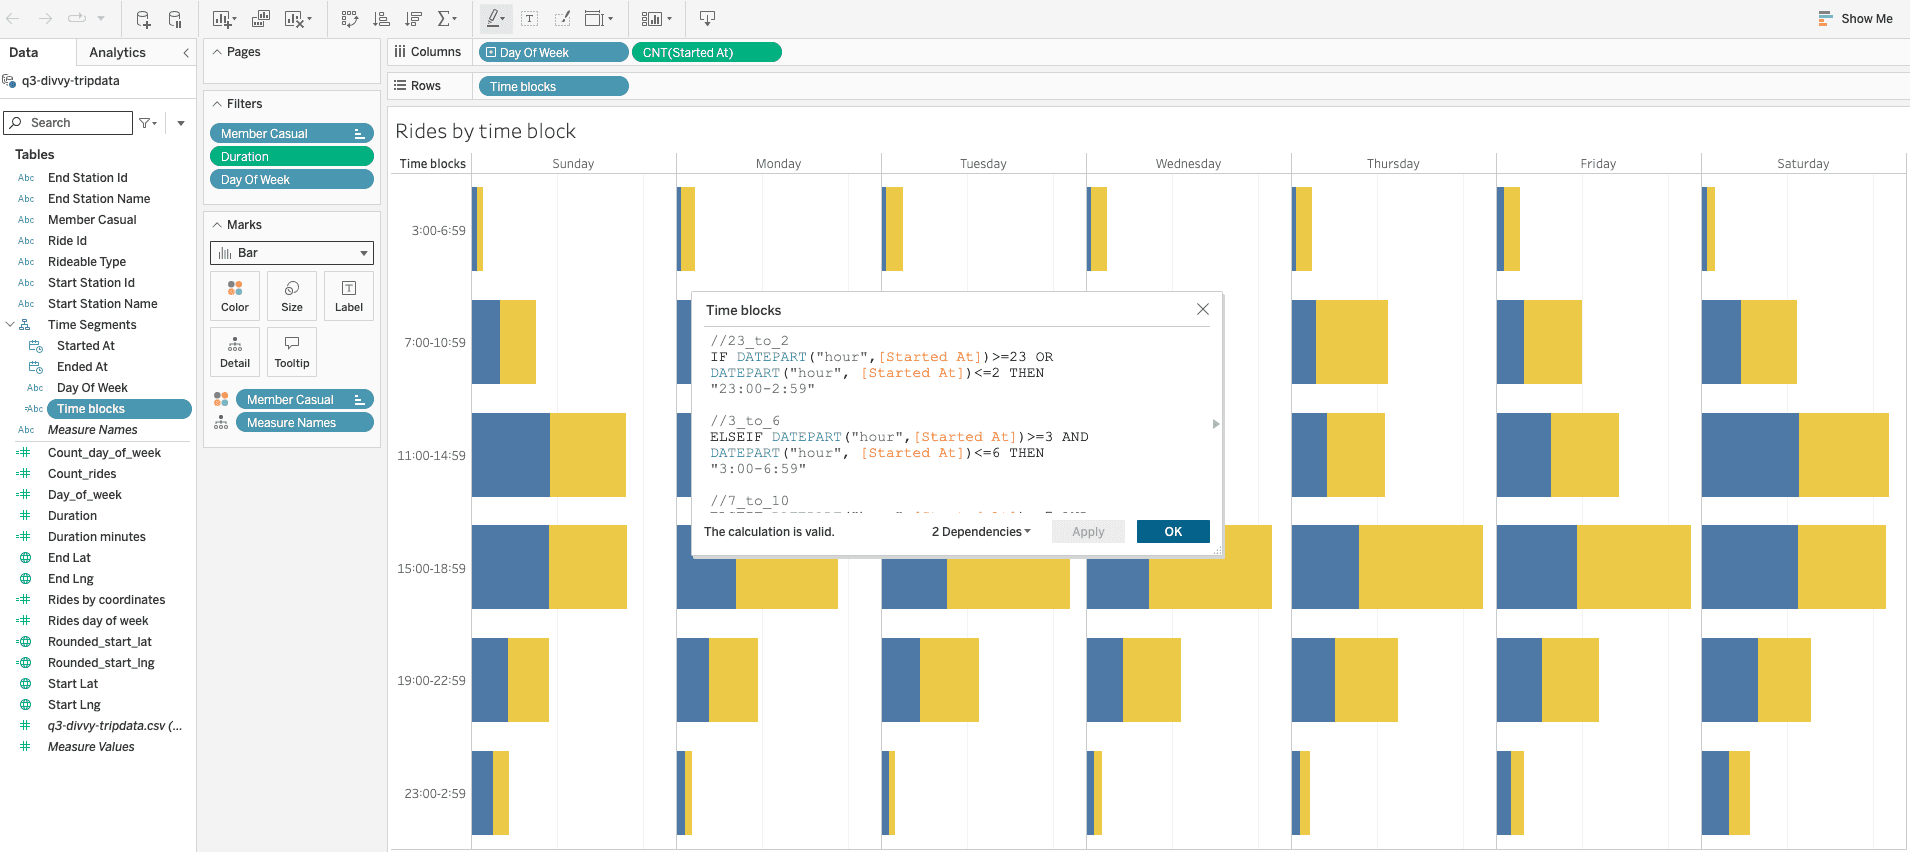1910x852 pixels.
Task: Switch to the Analytics tab
Action: 117,53
